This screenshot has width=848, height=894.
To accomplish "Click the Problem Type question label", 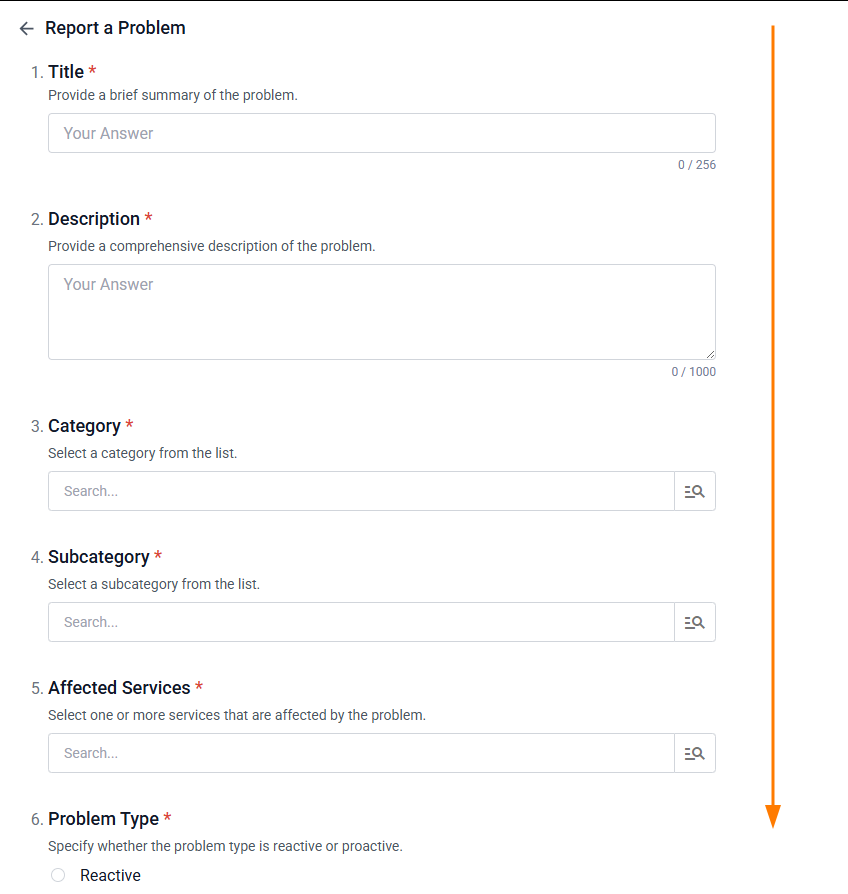I will 103,819.
